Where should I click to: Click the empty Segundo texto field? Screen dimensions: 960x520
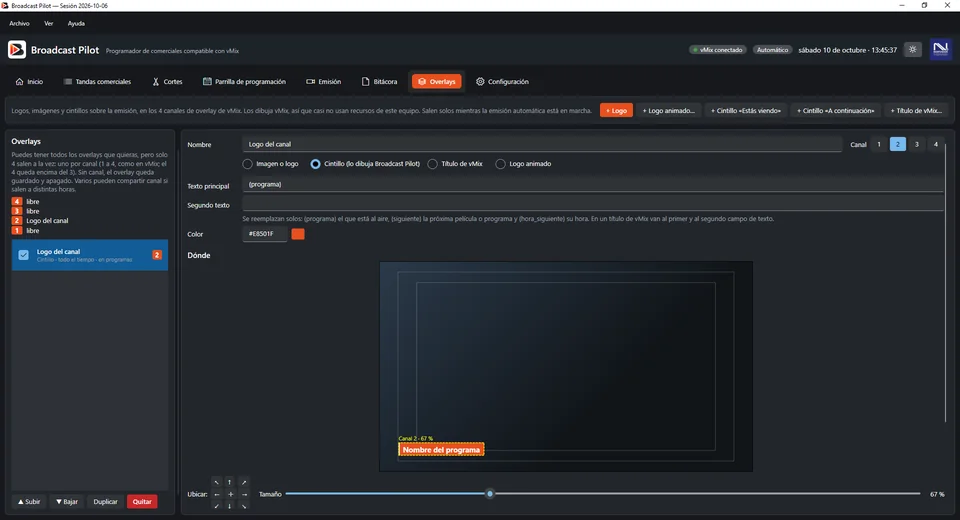click(x=593, y=204)
